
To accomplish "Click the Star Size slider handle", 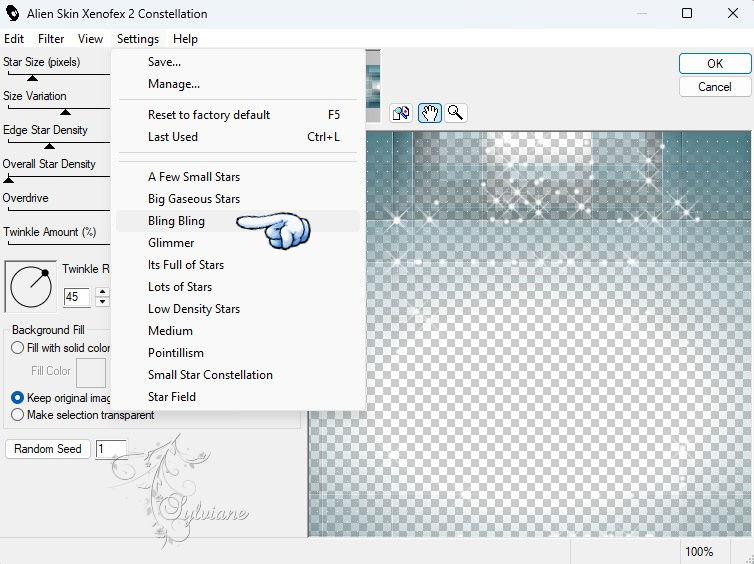I will [x=32, y=77].
